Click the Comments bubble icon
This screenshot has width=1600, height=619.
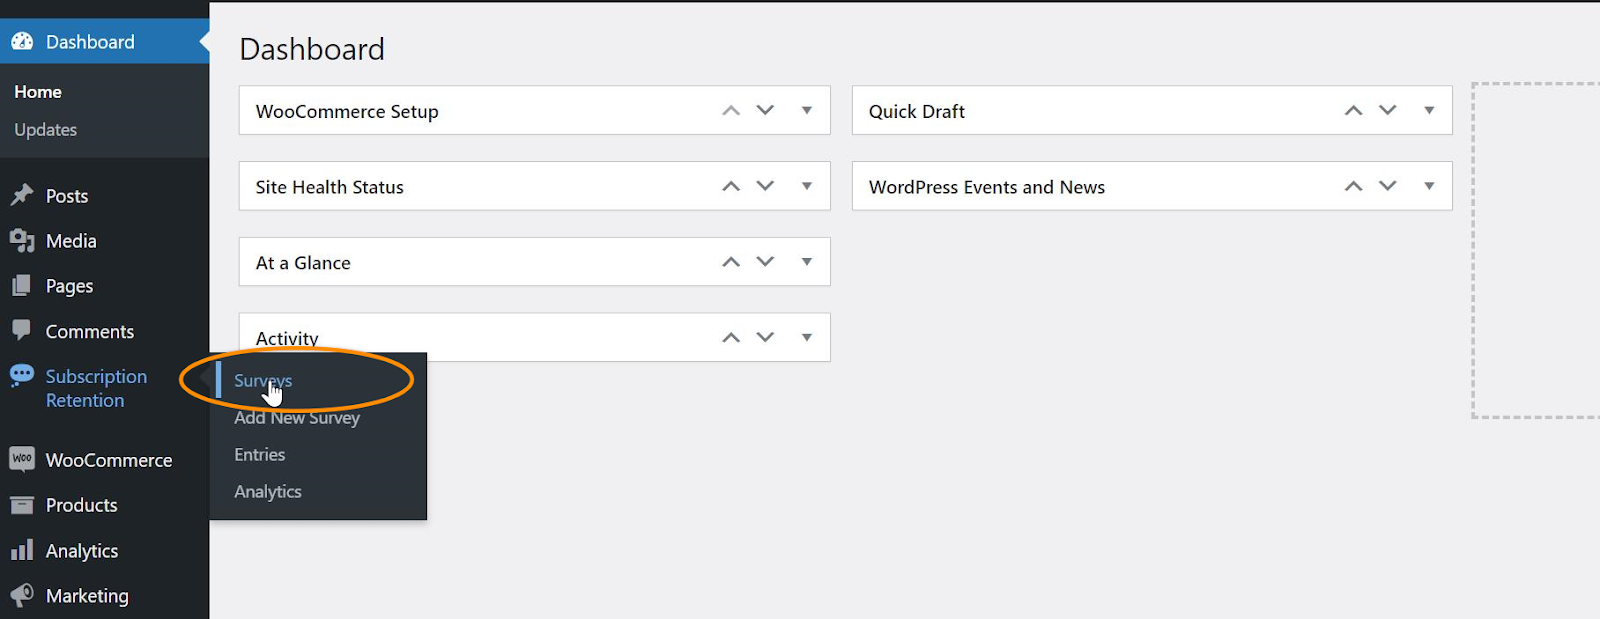tap(22, 330)
